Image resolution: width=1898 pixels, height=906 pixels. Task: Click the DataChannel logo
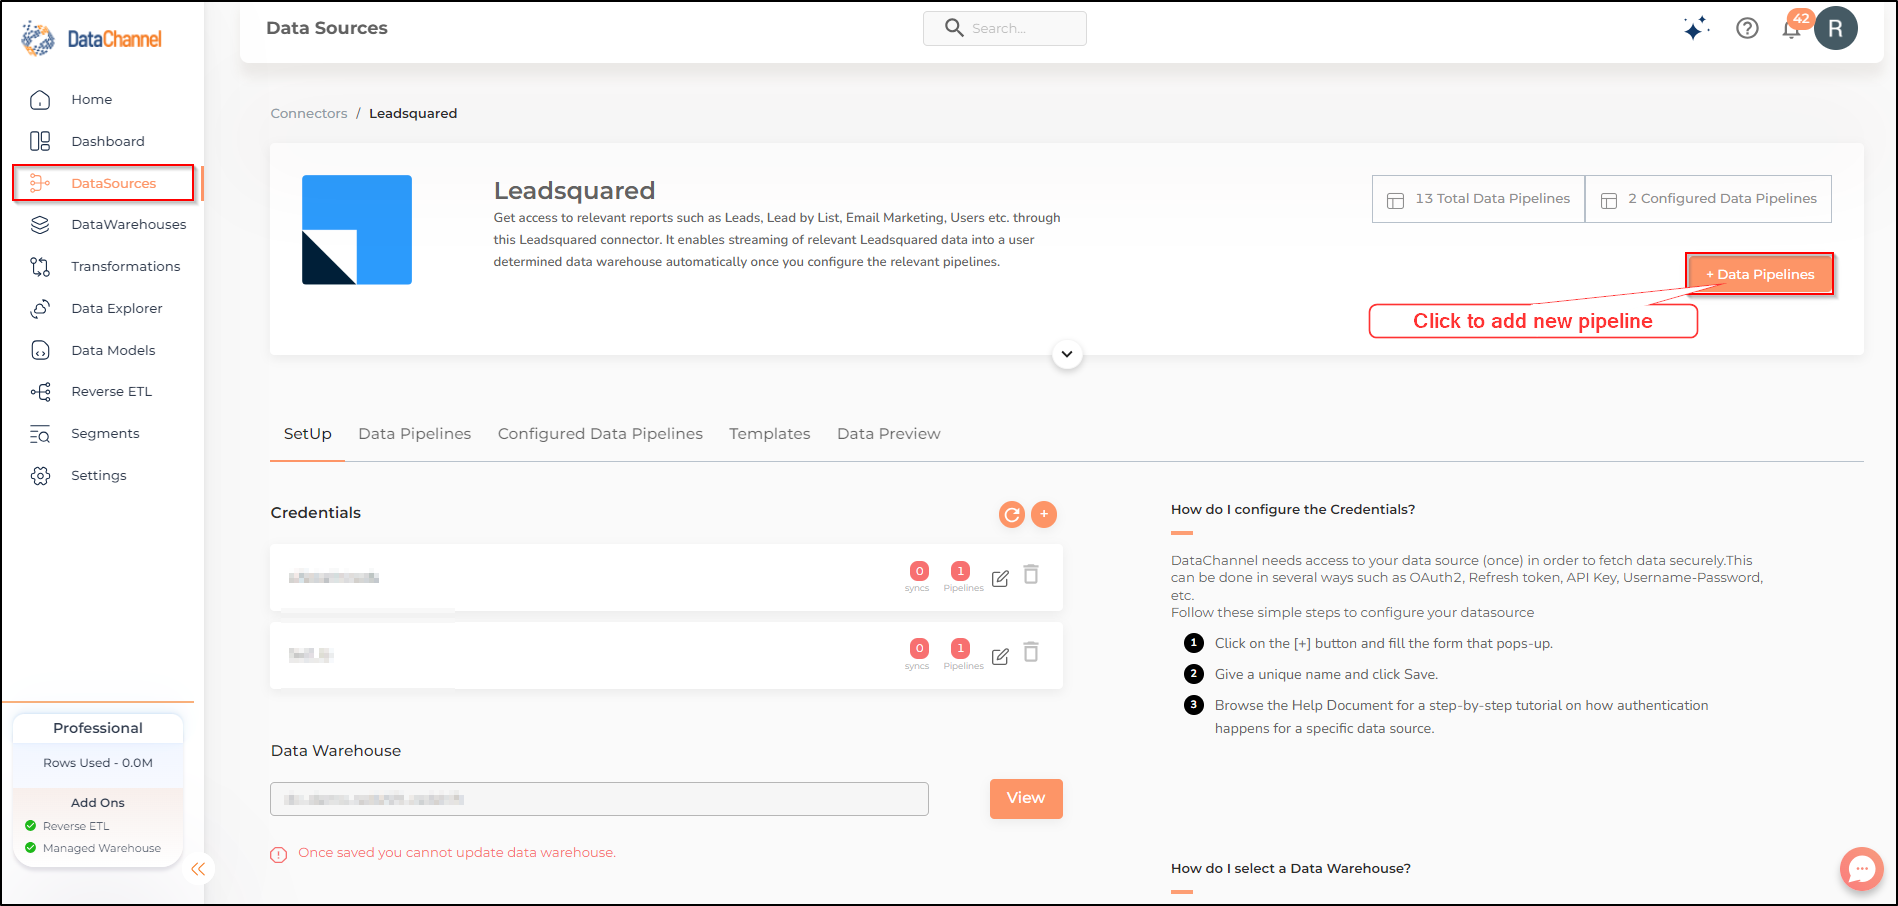(92, 39)
